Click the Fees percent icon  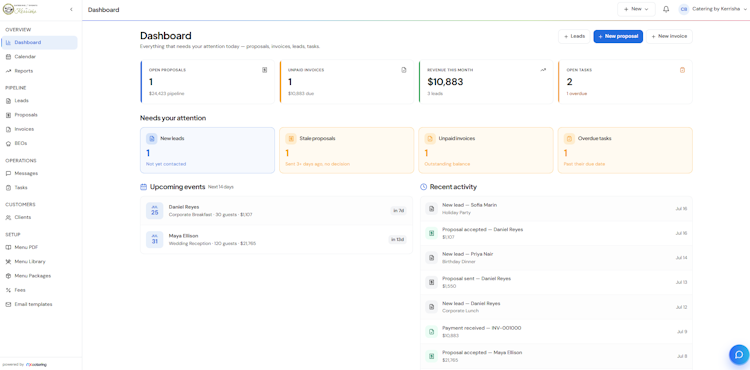coord(9,290)
